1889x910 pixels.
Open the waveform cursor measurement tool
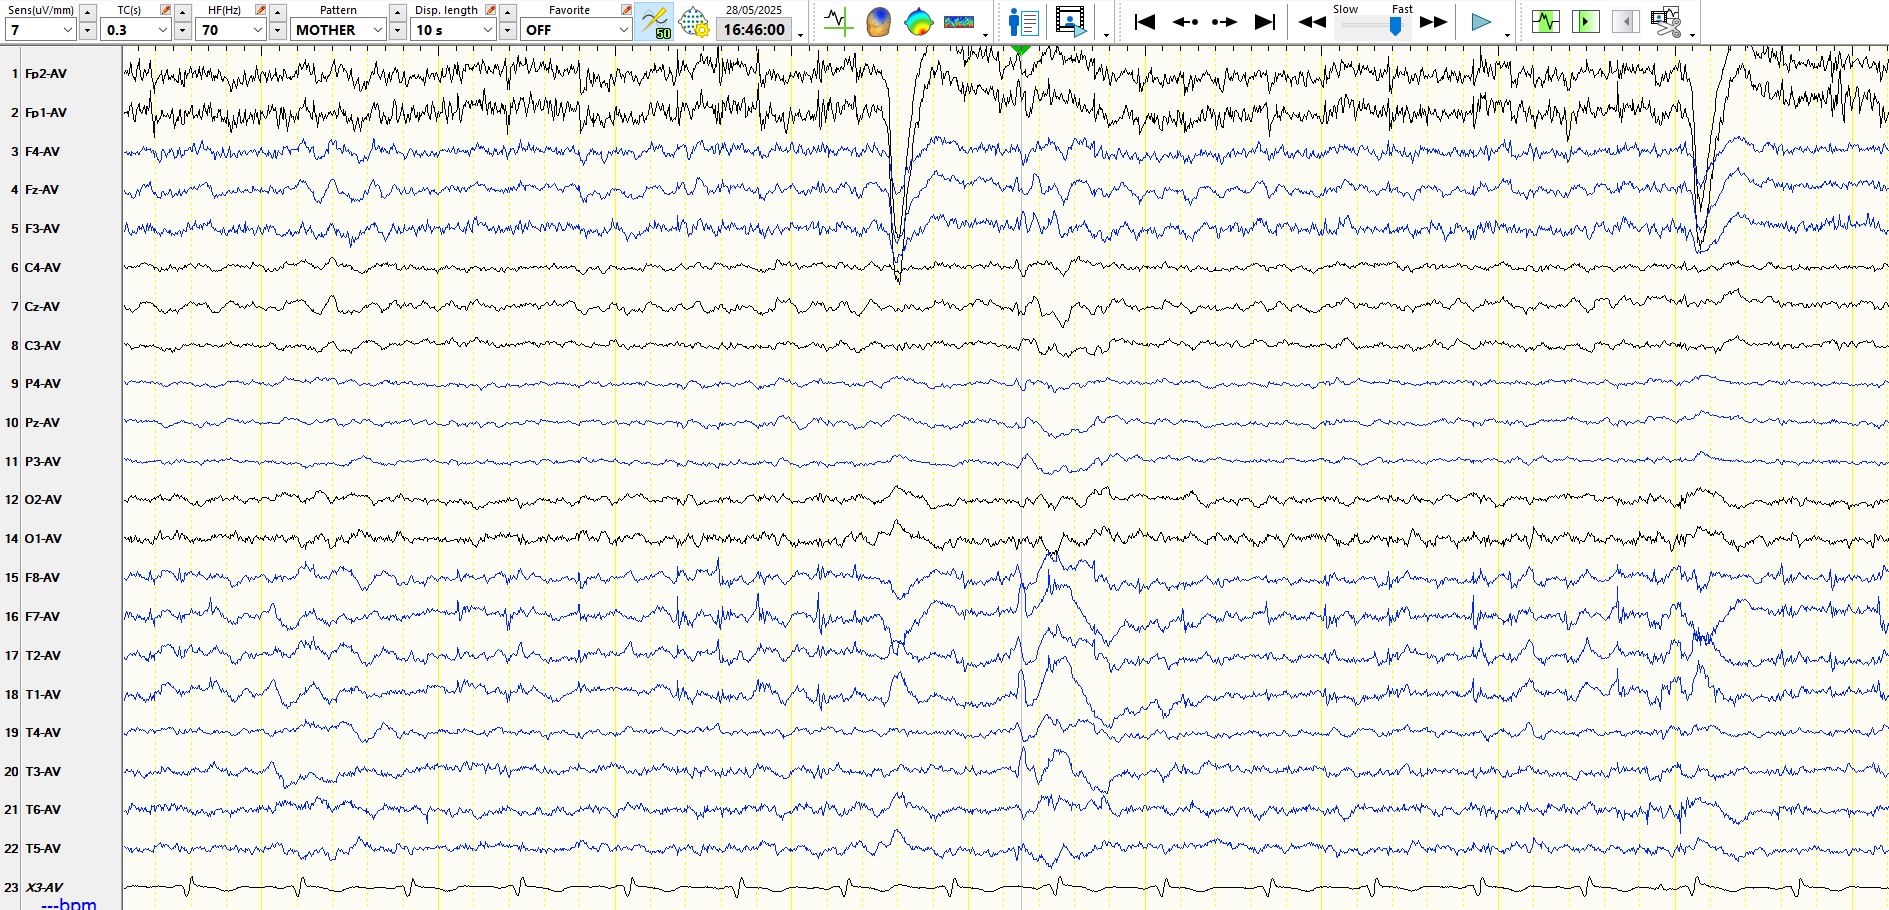[838, 22]
